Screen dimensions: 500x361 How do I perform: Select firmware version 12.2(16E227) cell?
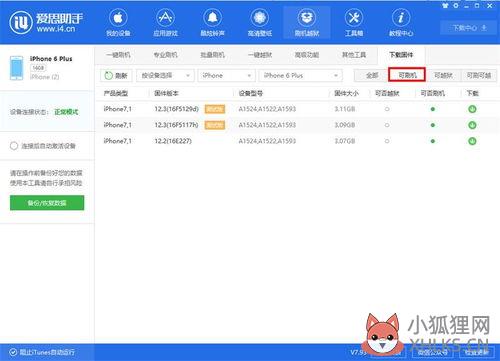[x=173, y=141]
